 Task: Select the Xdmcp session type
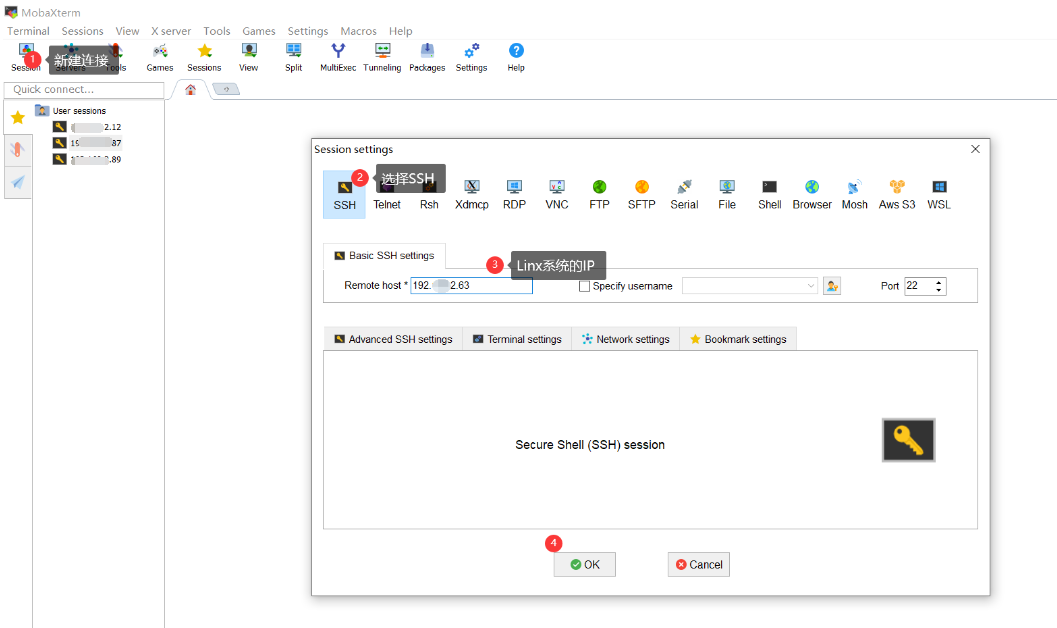pos(472,195)
